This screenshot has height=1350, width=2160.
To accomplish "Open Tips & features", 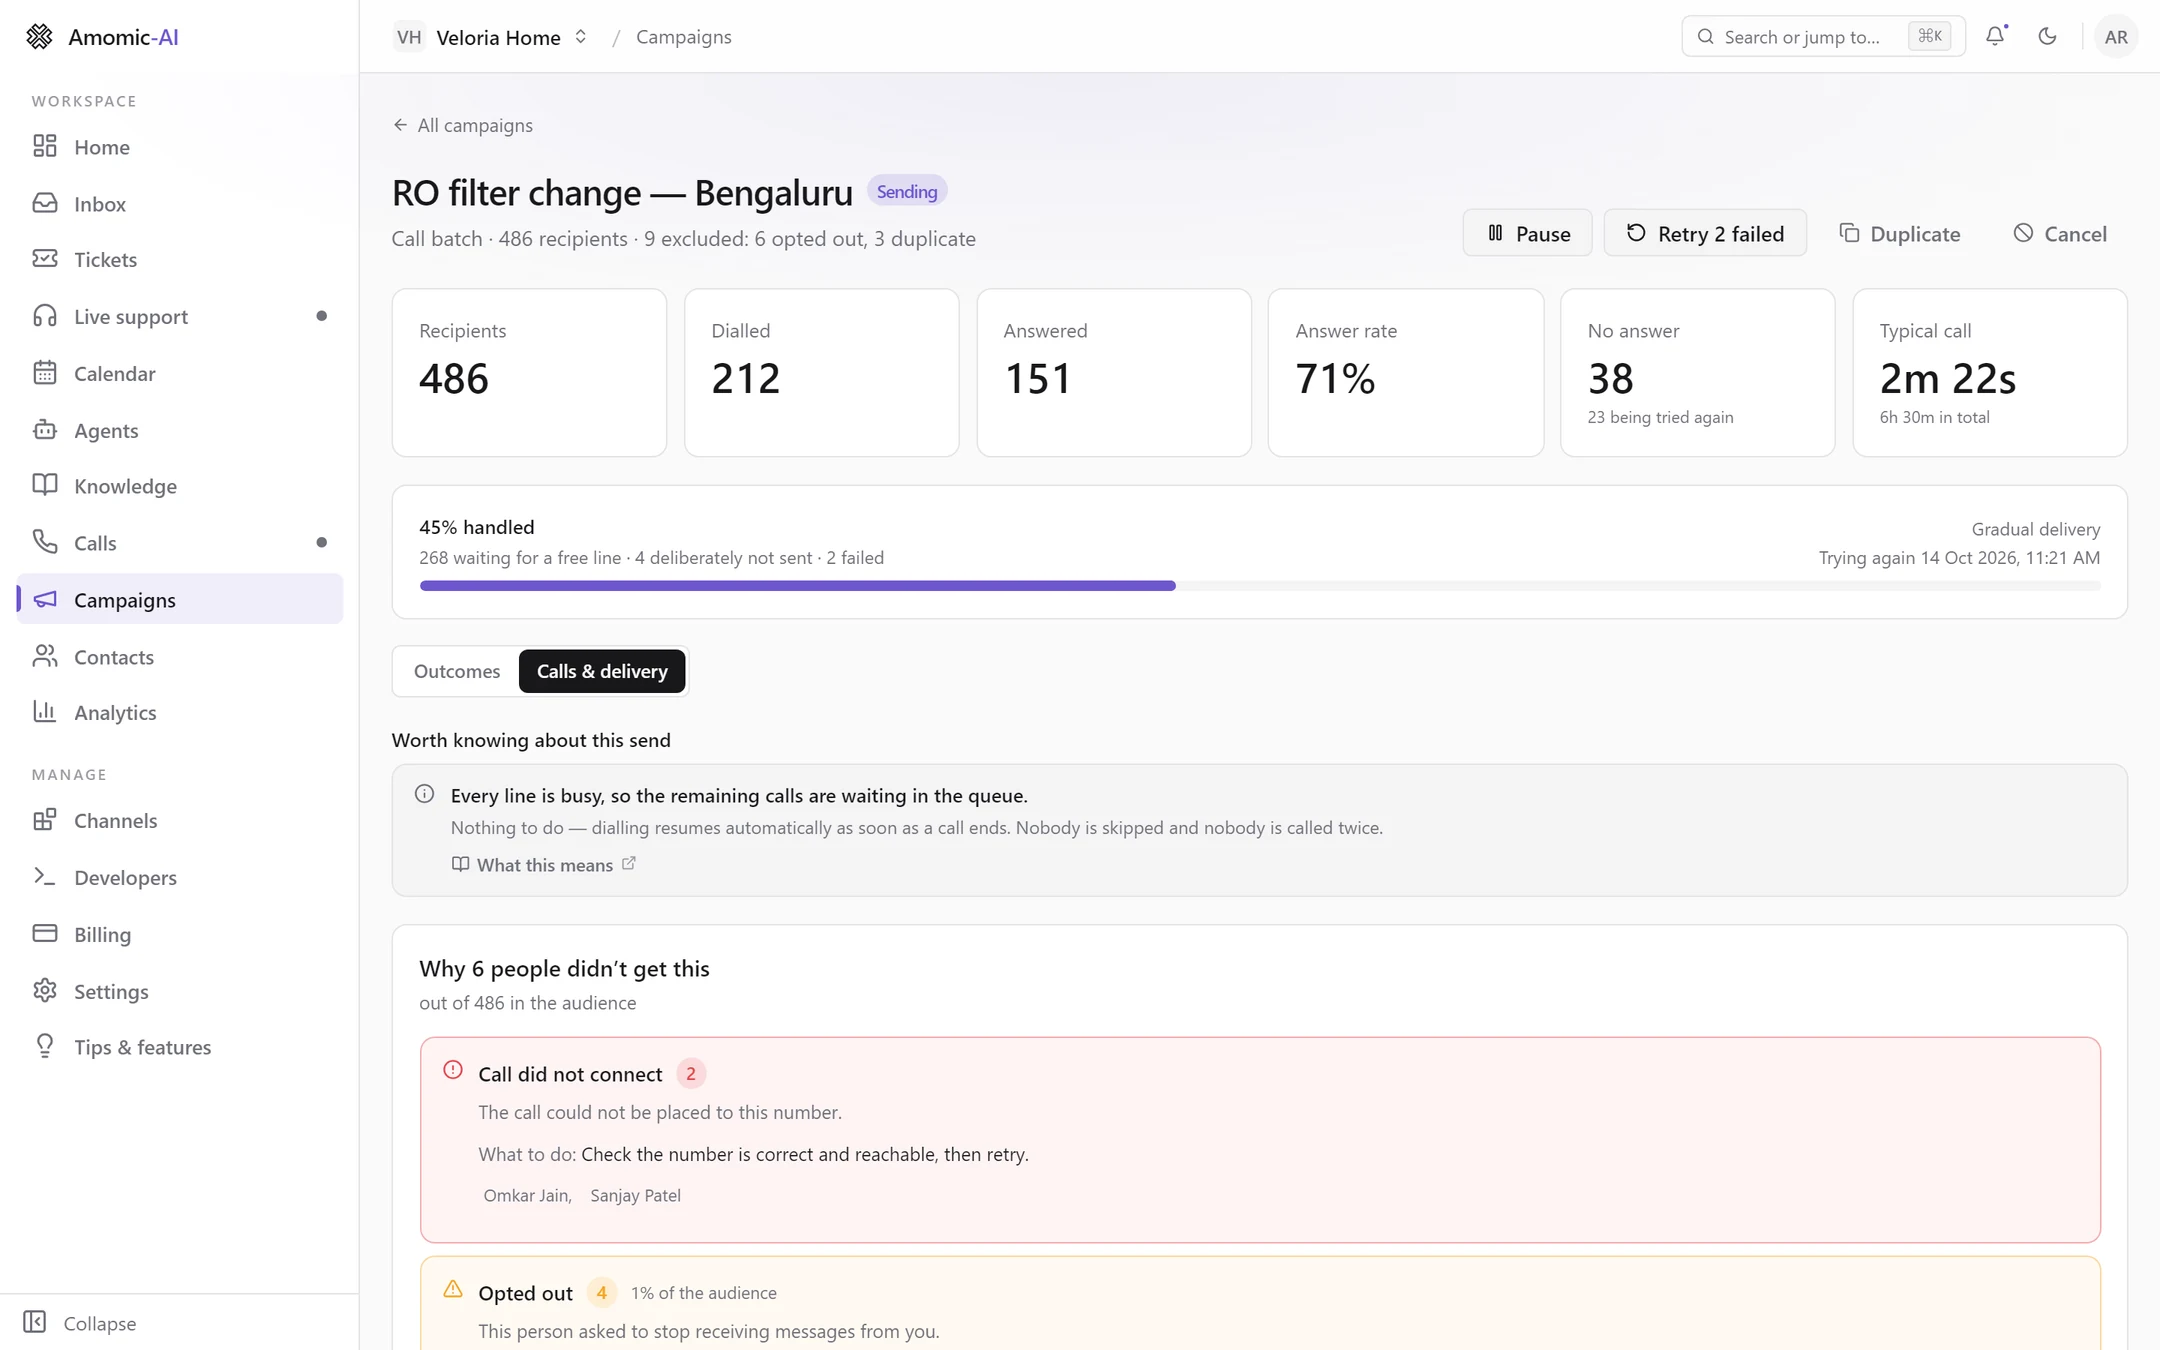I will point(180,1047).
